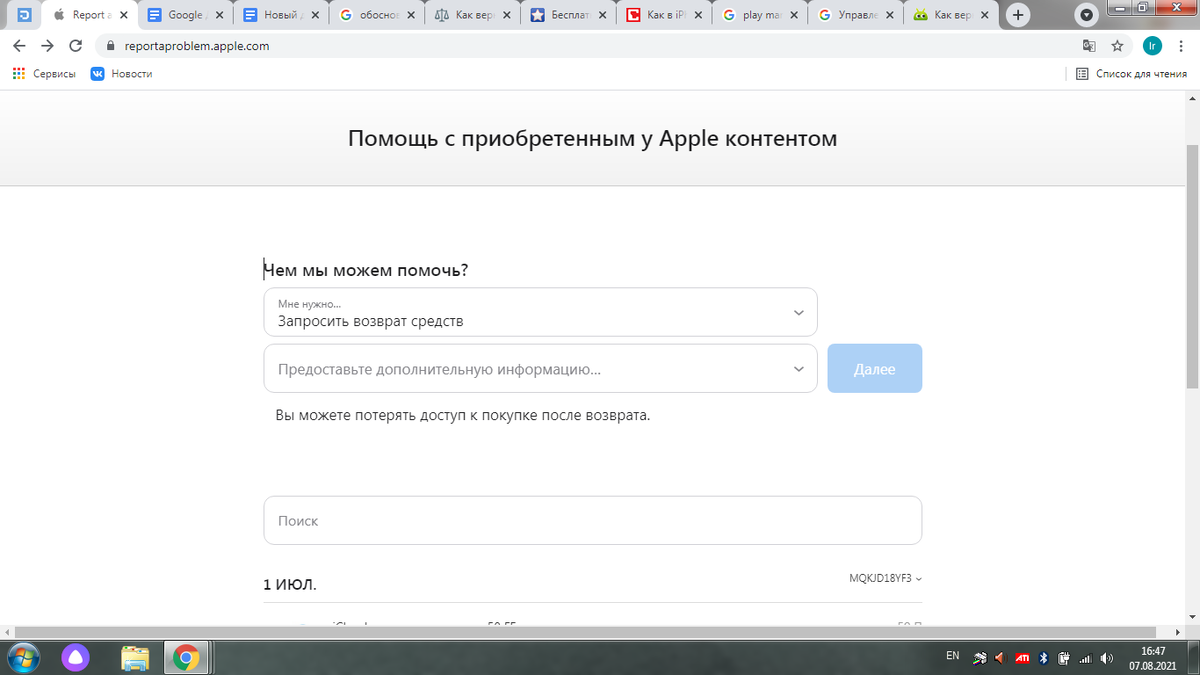The height and width of the screenshot is (675, 1200).
Task: Open File Explorer from the taskbar
Action: [134, 657]
